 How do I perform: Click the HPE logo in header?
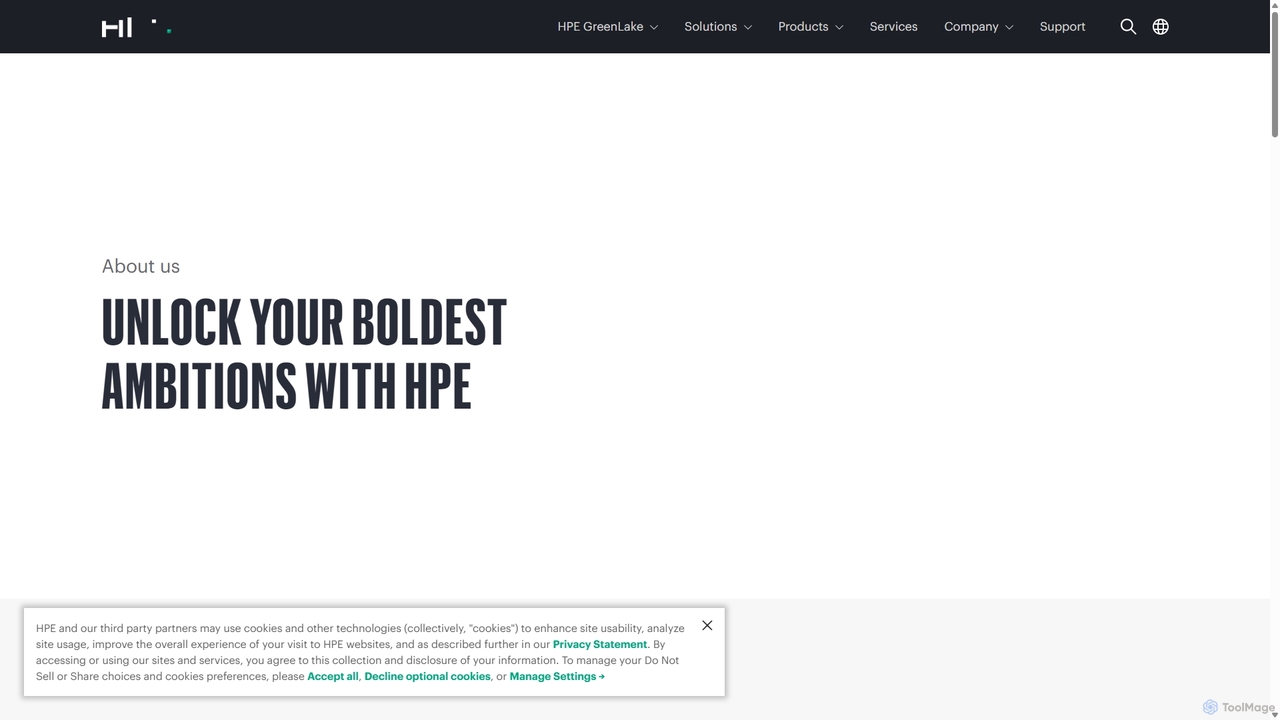137,27
